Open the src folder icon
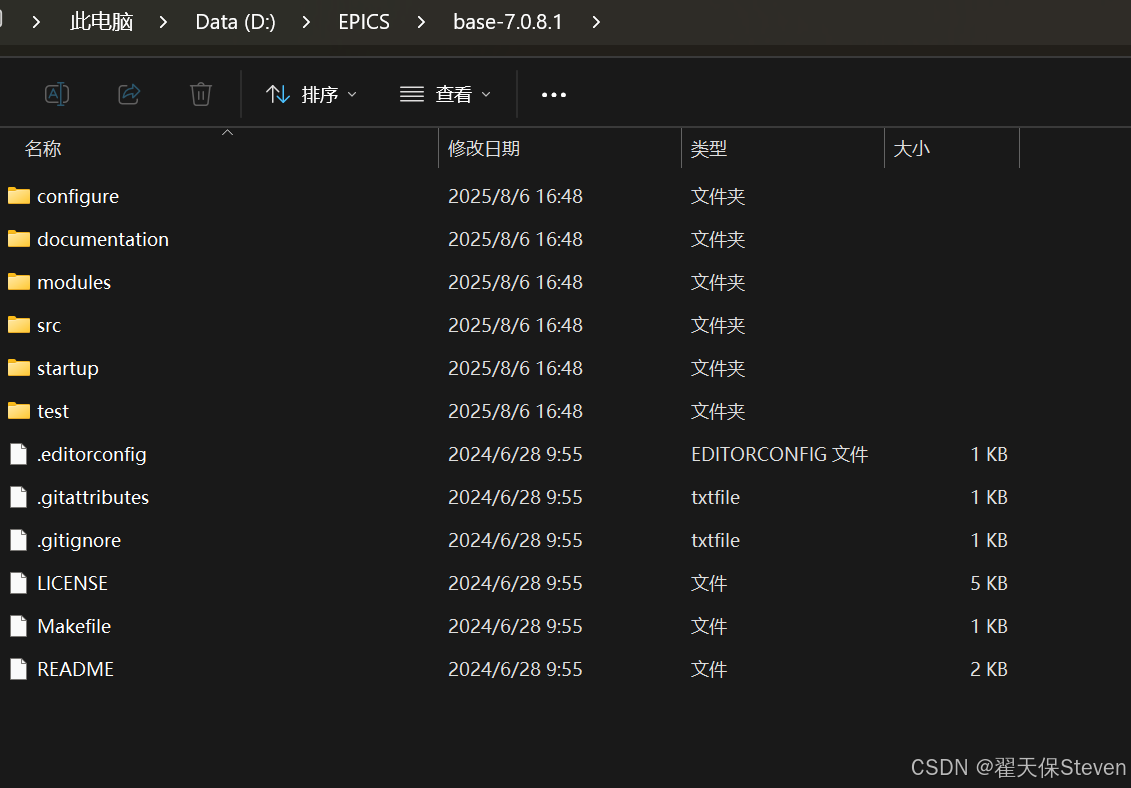 [x=18, y=325]
